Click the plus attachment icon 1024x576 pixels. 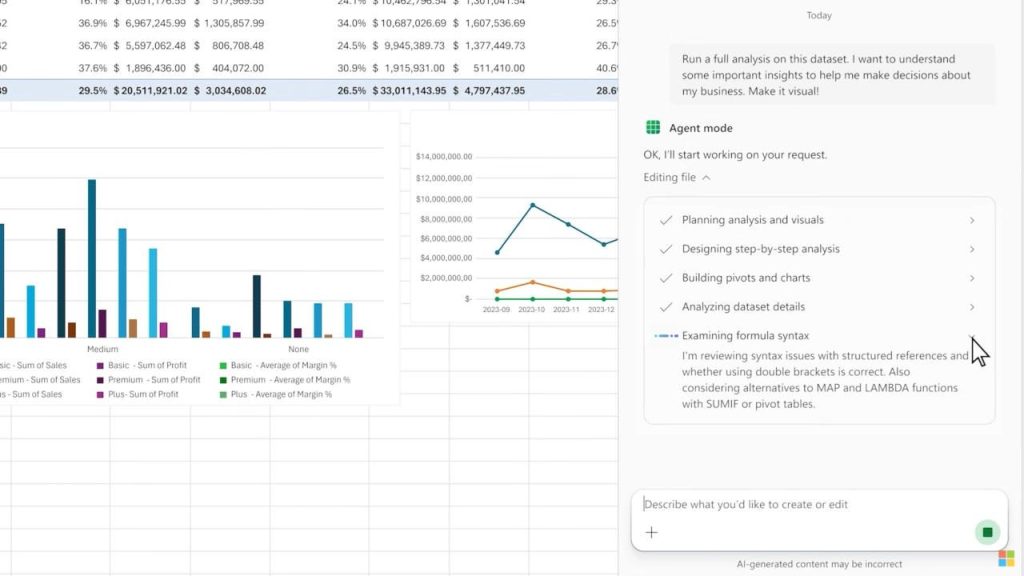(651, 532)
